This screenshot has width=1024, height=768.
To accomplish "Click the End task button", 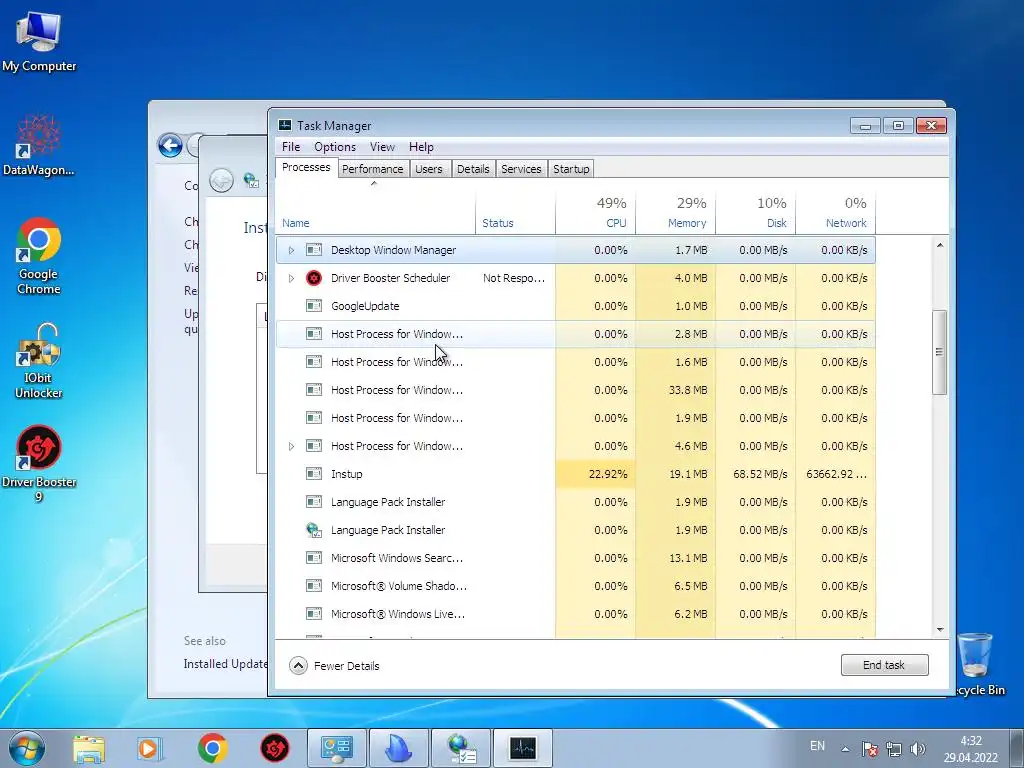I will tap(884, 665).
